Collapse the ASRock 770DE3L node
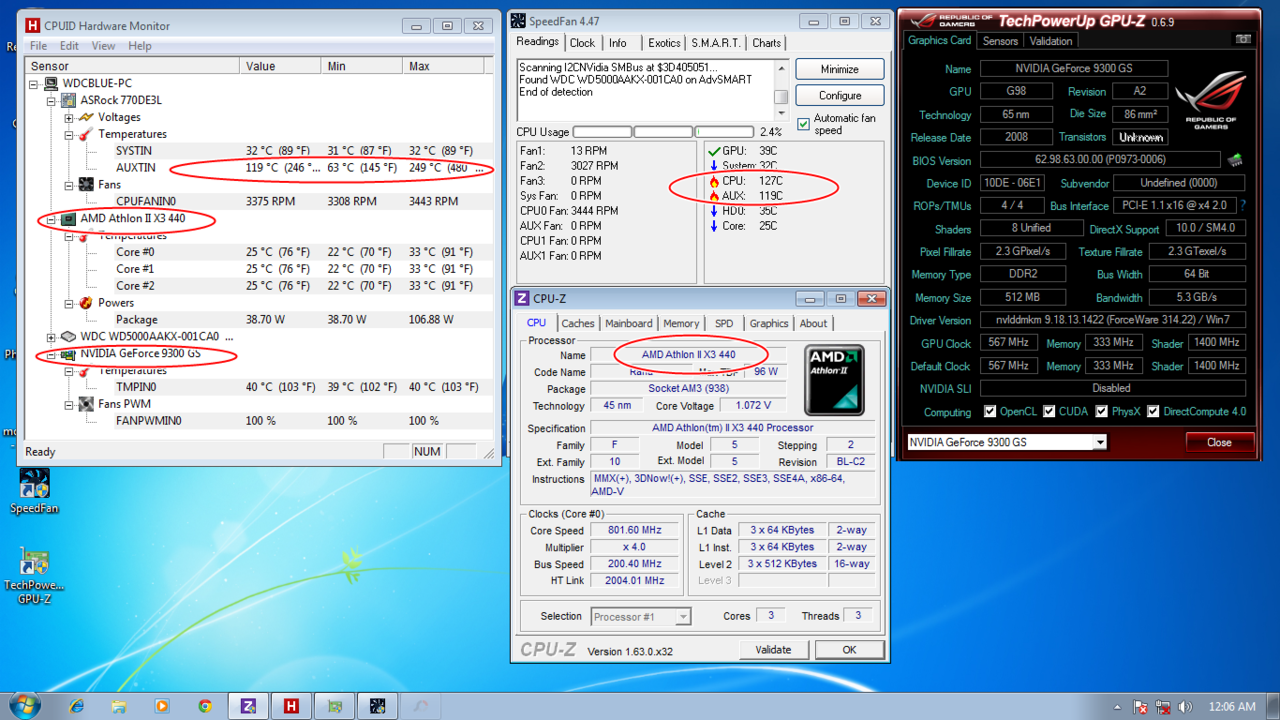 [52, 100]
